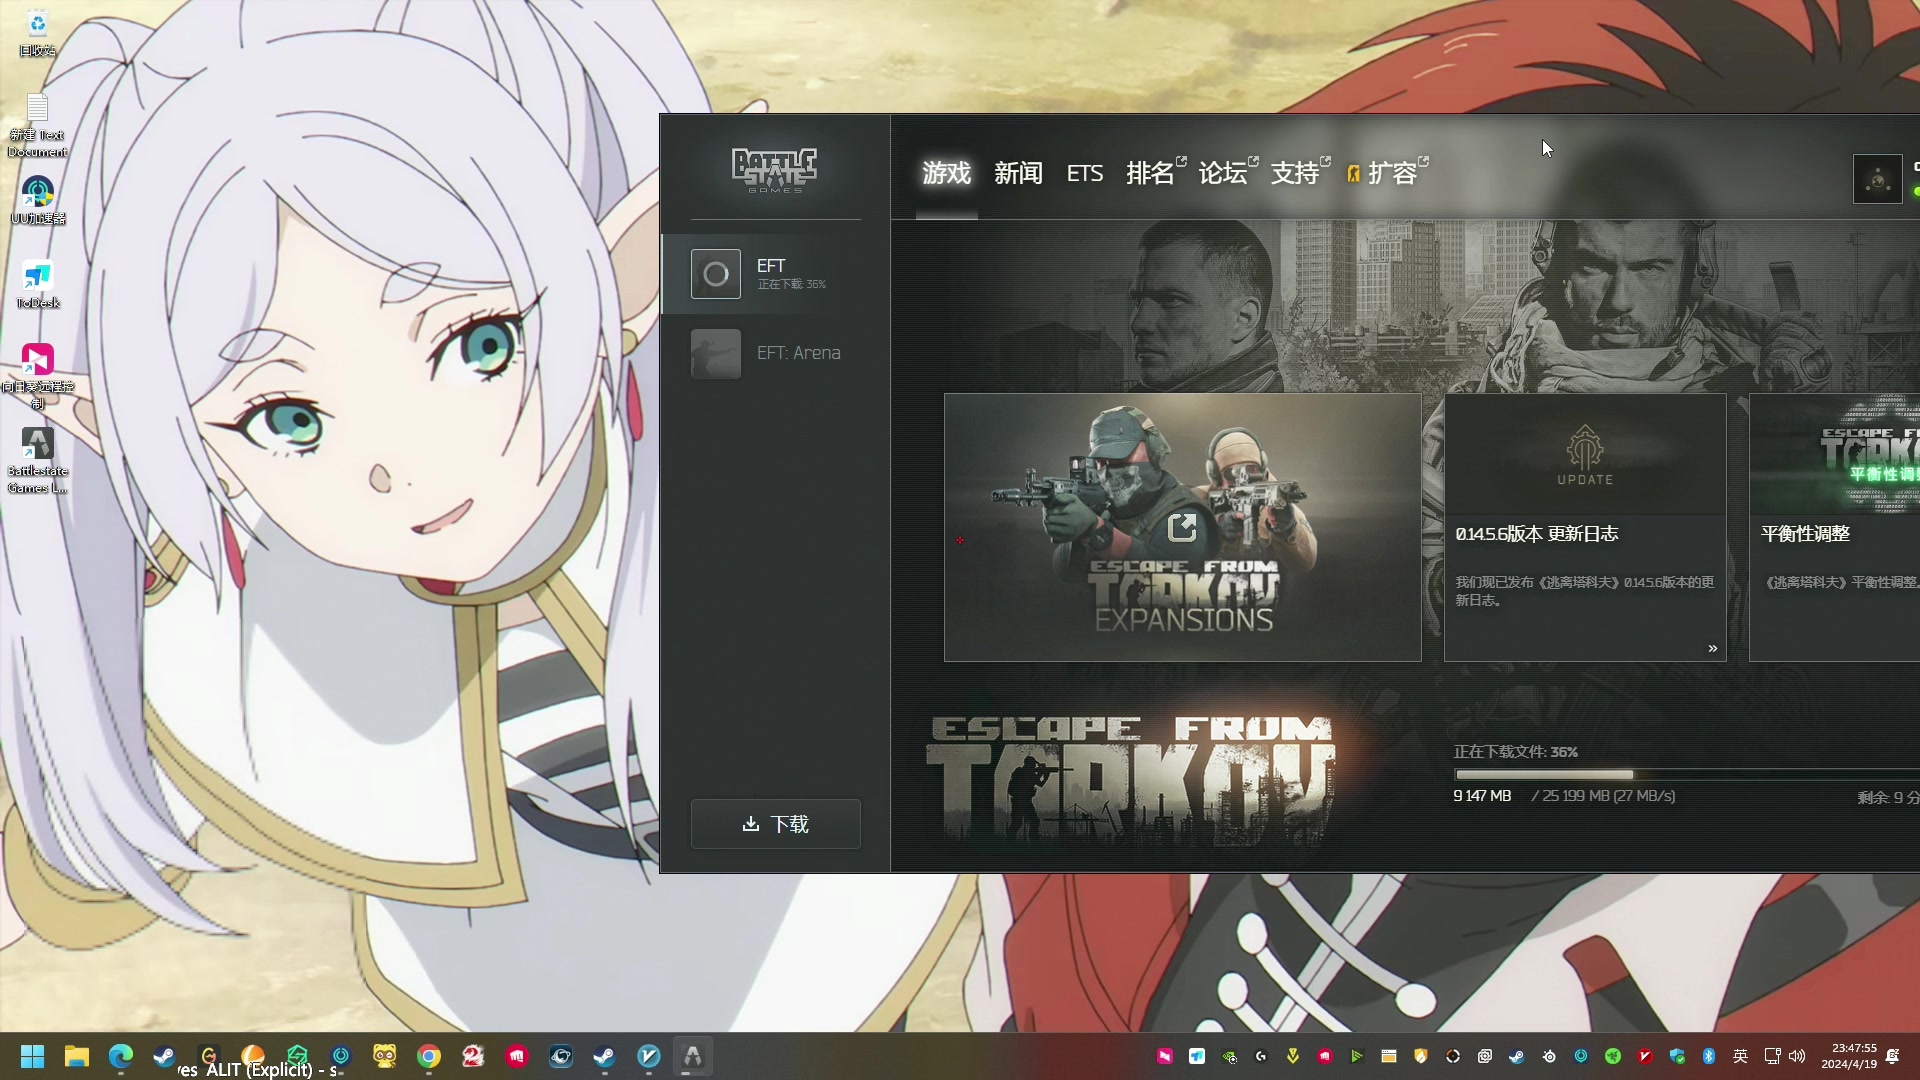
Task: Click the 下载 download button
Action: (775, 824)
